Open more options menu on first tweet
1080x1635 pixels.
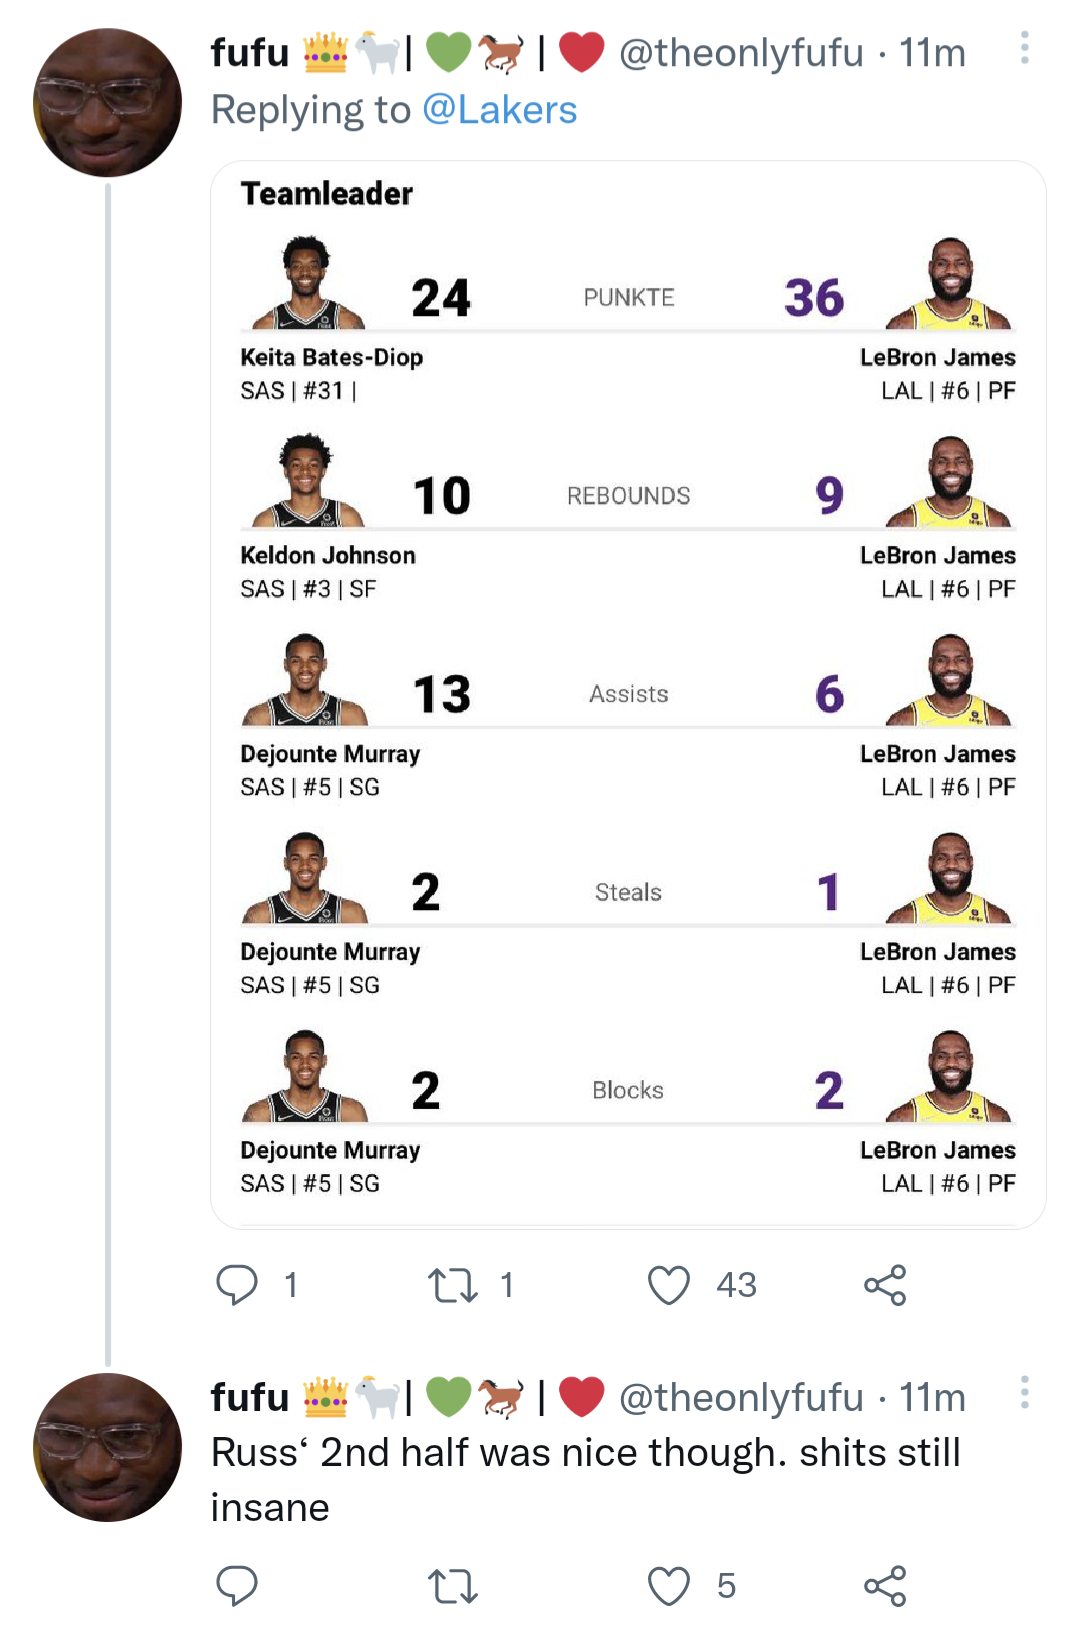(1023, 50)
